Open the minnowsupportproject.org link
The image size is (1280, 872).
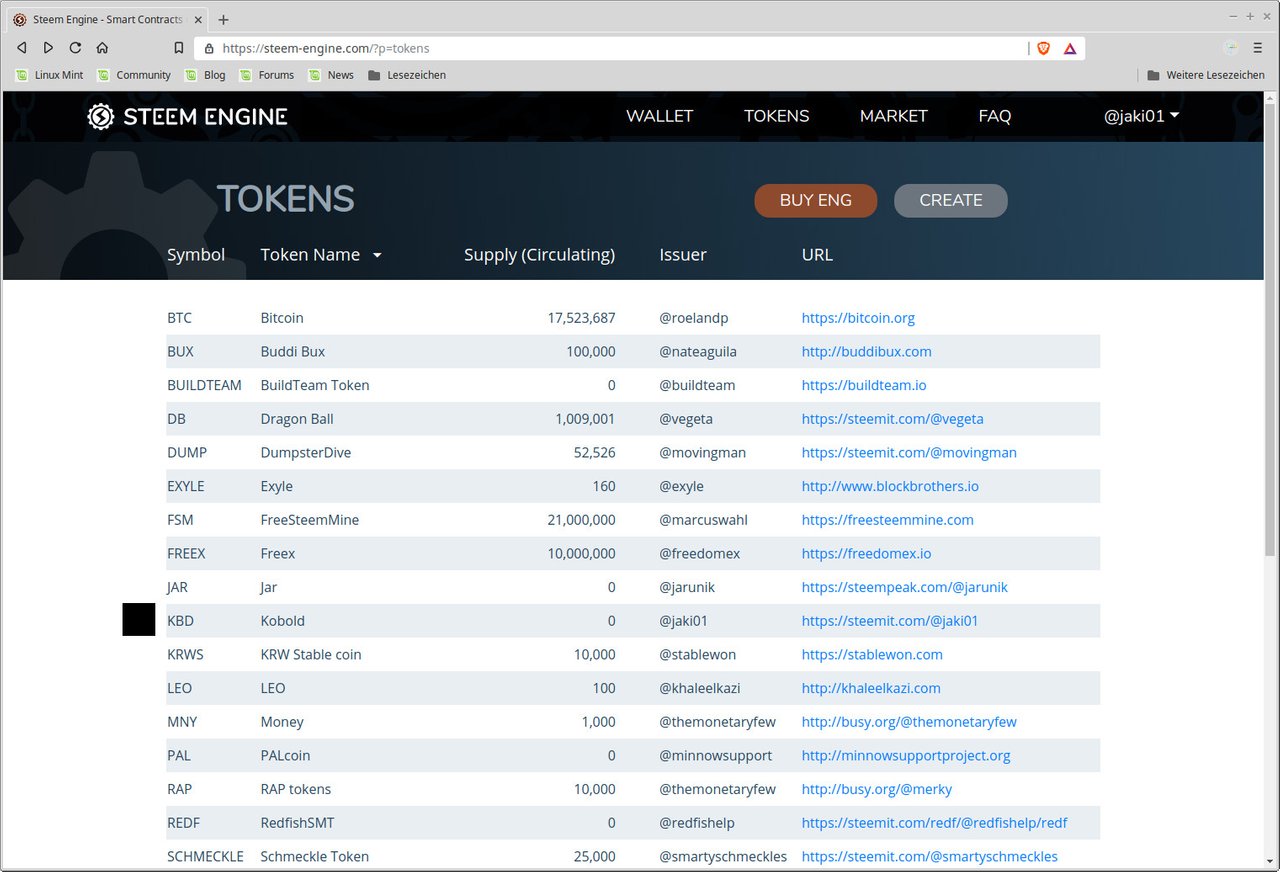click(906, 756)
